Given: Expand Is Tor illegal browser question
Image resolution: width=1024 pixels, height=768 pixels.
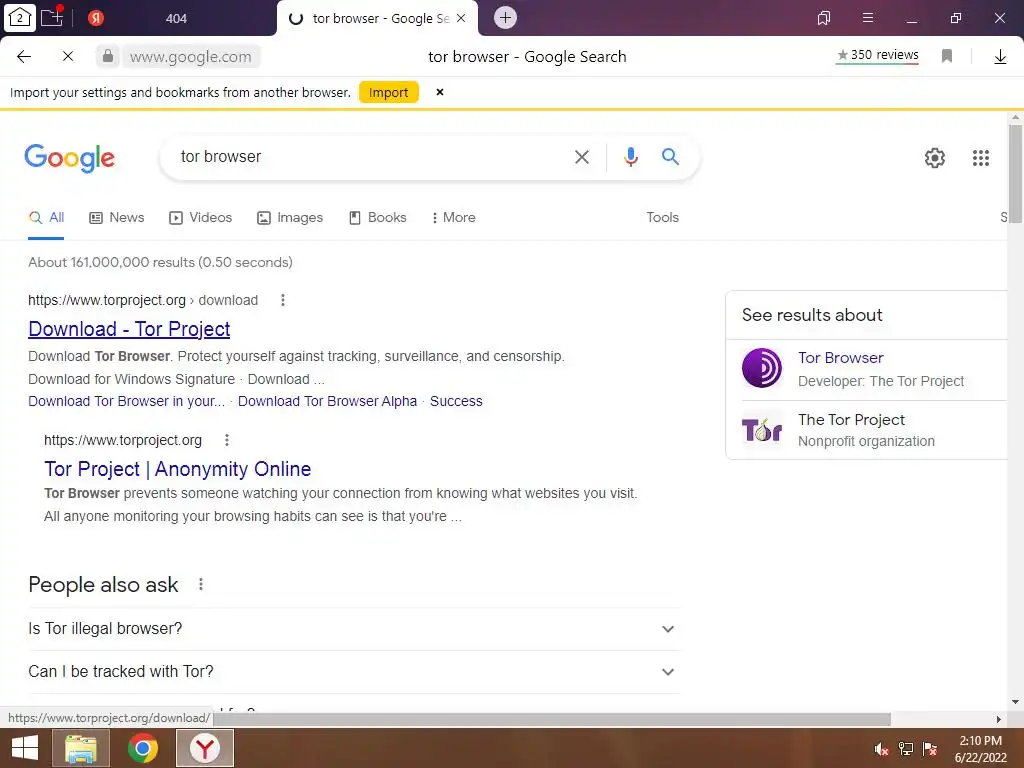Looking at the screenshot, I should click(354, 629).
